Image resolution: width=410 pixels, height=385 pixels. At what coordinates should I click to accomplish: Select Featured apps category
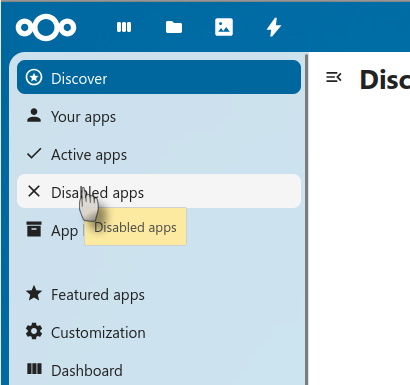pyautogui.click(x=159, y=294)
